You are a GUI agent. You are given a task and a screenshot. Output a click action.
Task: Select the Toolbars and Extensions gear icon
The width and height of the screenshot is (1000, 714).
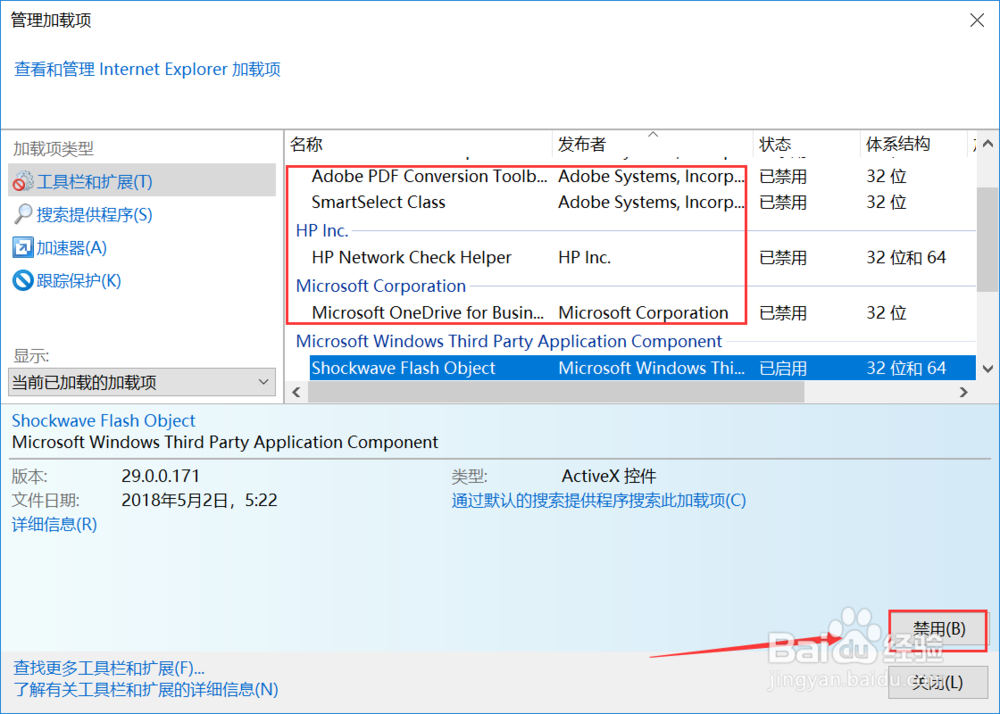coord(23,182)
